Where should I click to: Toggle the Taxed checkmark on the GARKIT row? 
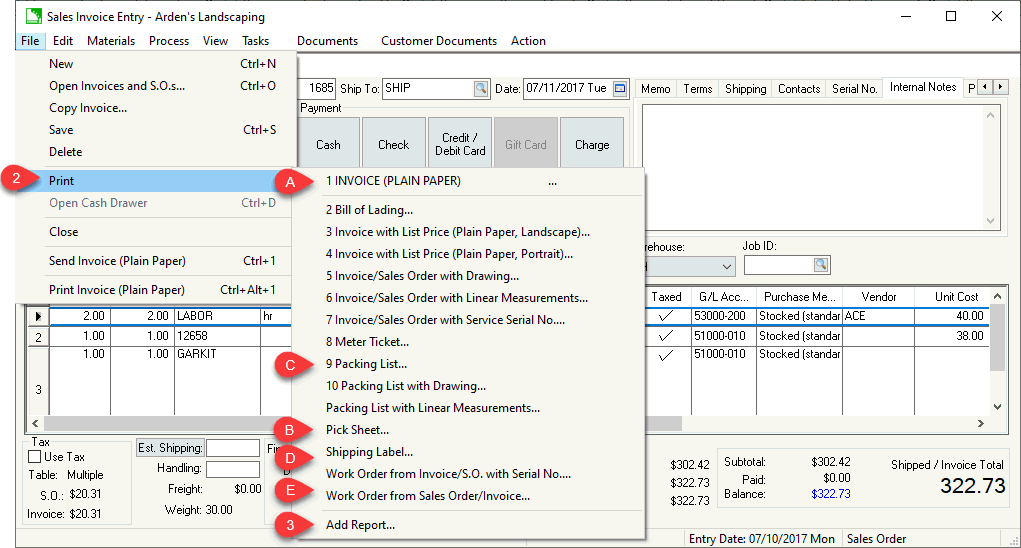click(666, 354)
